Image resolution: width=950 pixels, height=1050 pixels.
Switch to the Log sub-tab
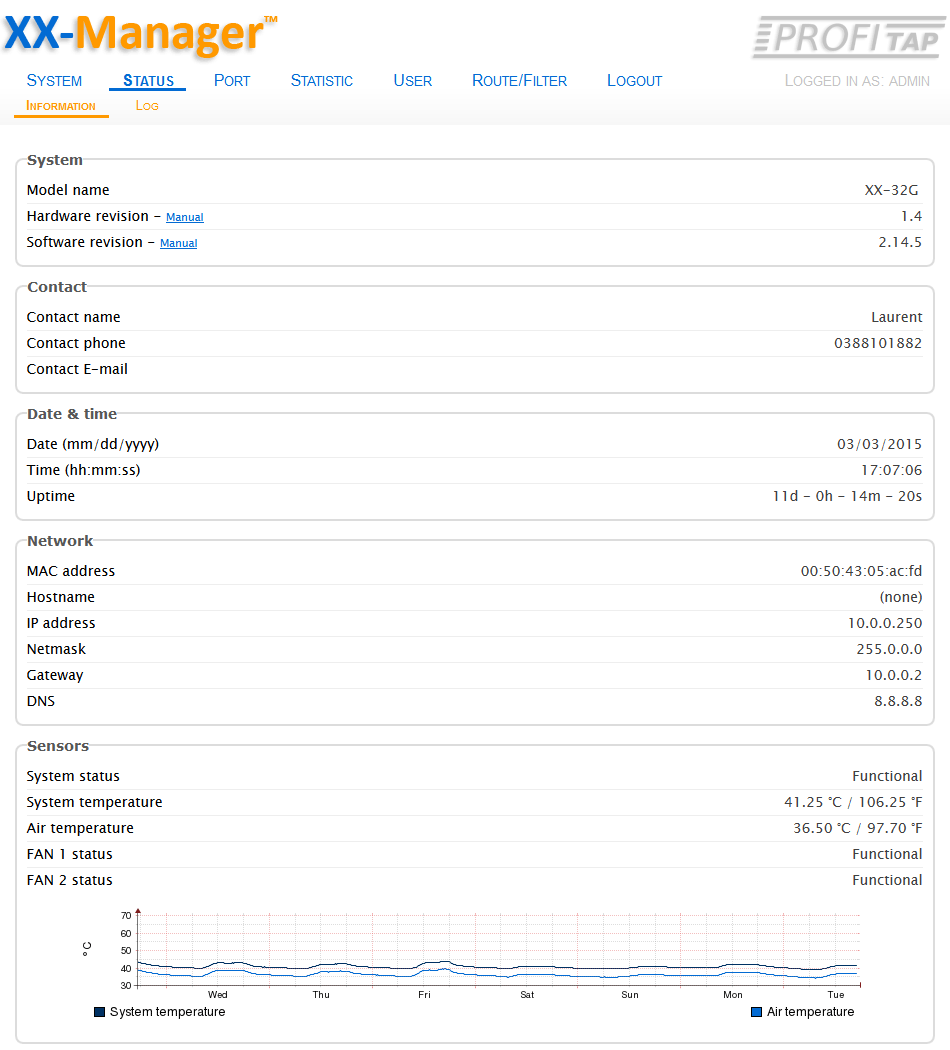(147, 106)
